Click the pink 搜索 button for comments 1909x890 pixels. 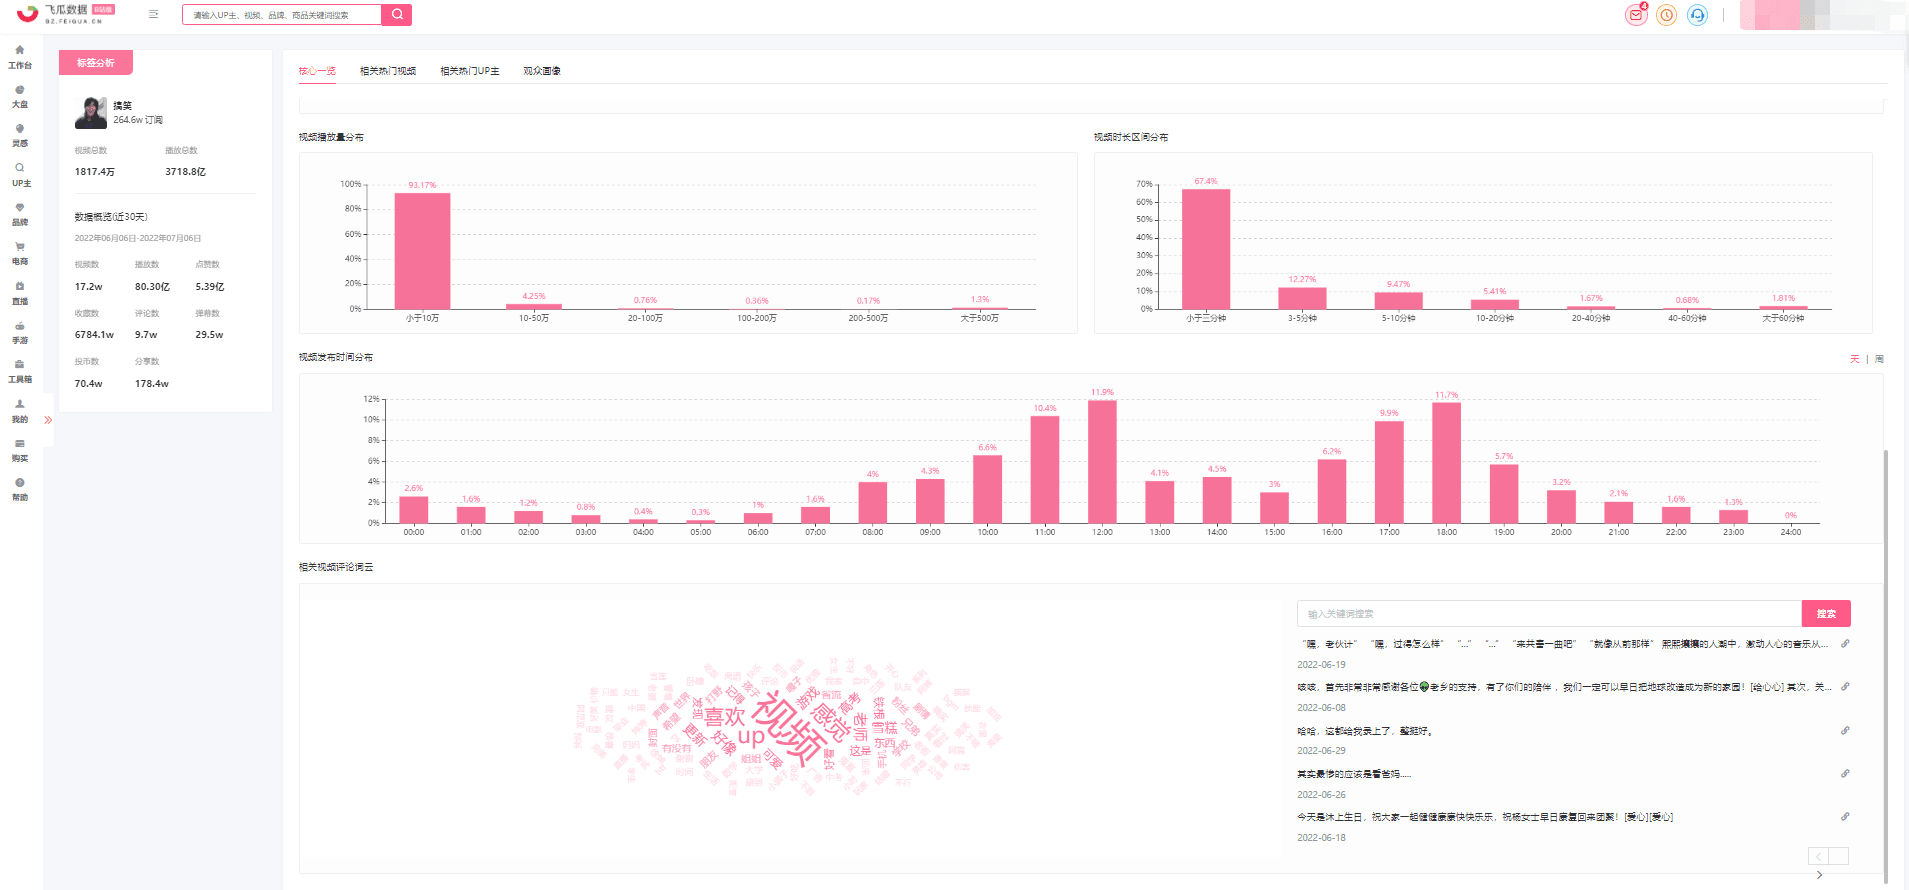(1826, 614)
